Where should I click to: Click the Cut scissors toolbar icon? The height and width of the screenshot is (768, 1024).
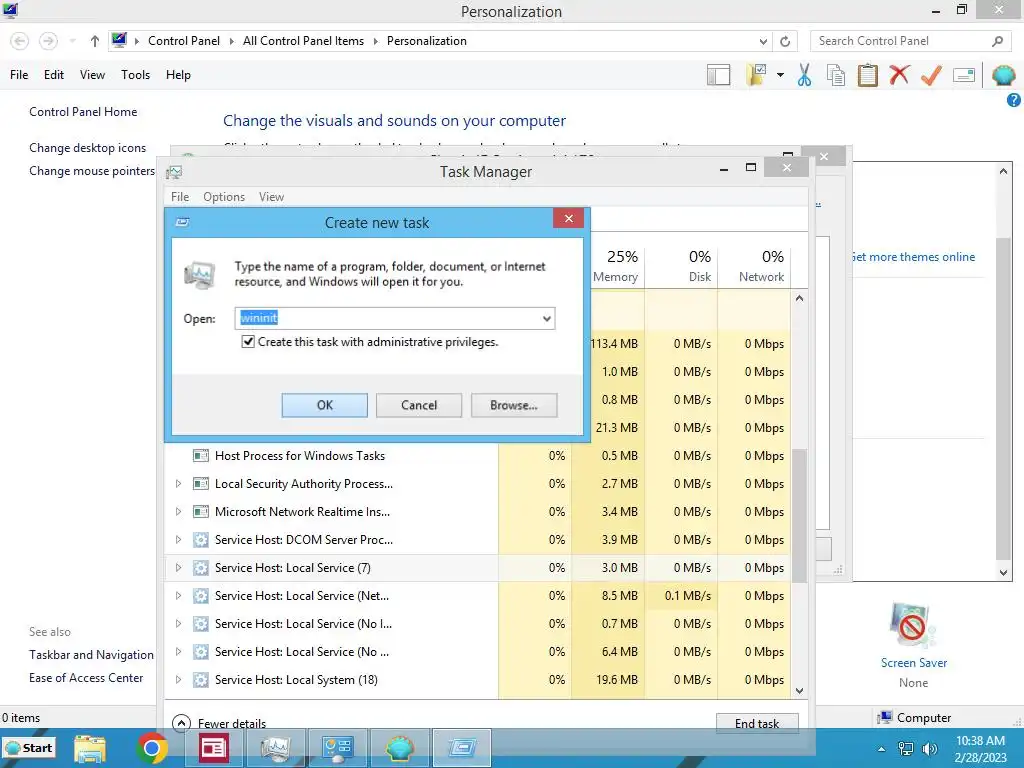(804, 75)
